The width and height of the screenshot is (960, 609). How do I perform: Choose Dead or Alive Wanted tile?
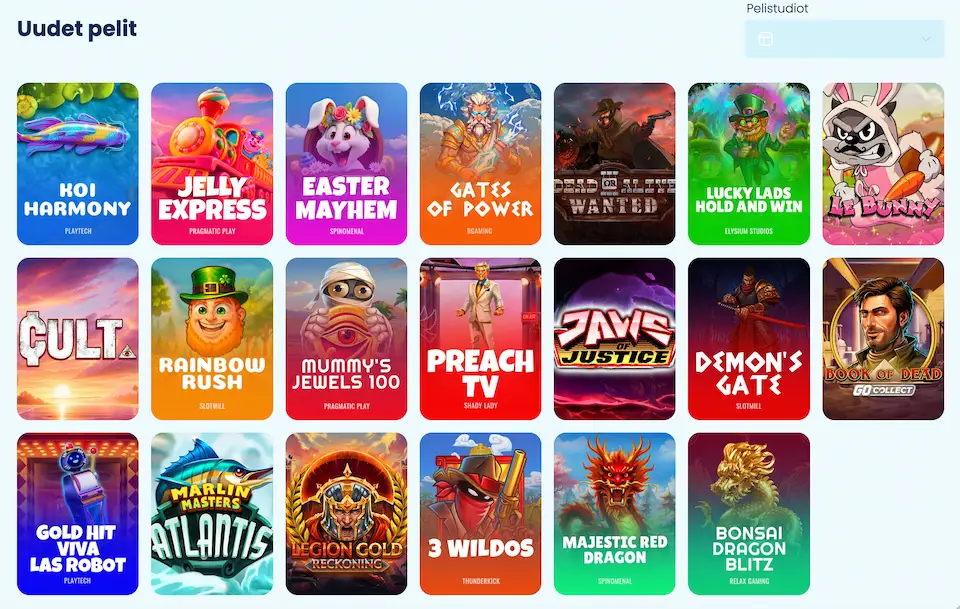[615, 164]
